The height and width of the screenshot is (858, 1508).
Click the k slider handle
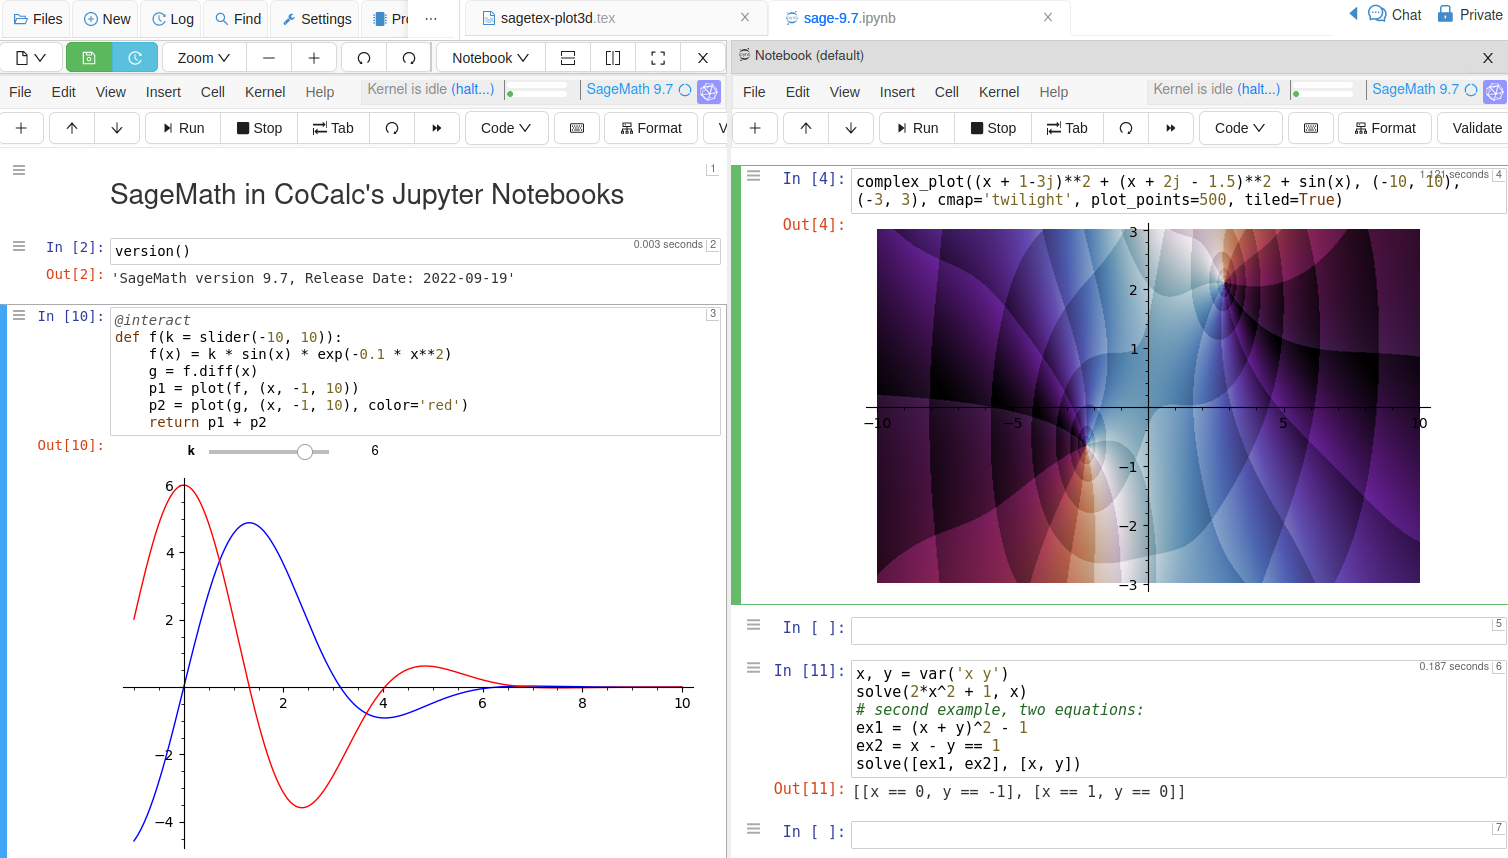click(x=305, y=452)
